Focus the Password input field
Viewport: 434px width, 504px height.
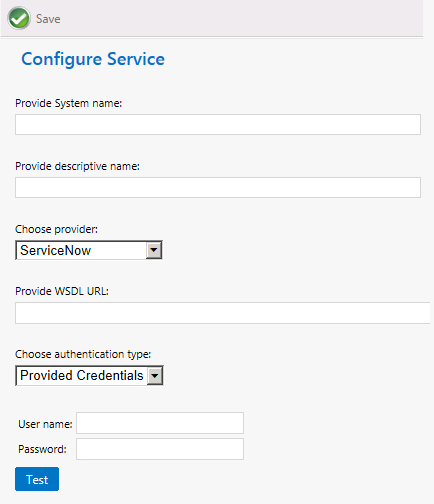[160, 449]
